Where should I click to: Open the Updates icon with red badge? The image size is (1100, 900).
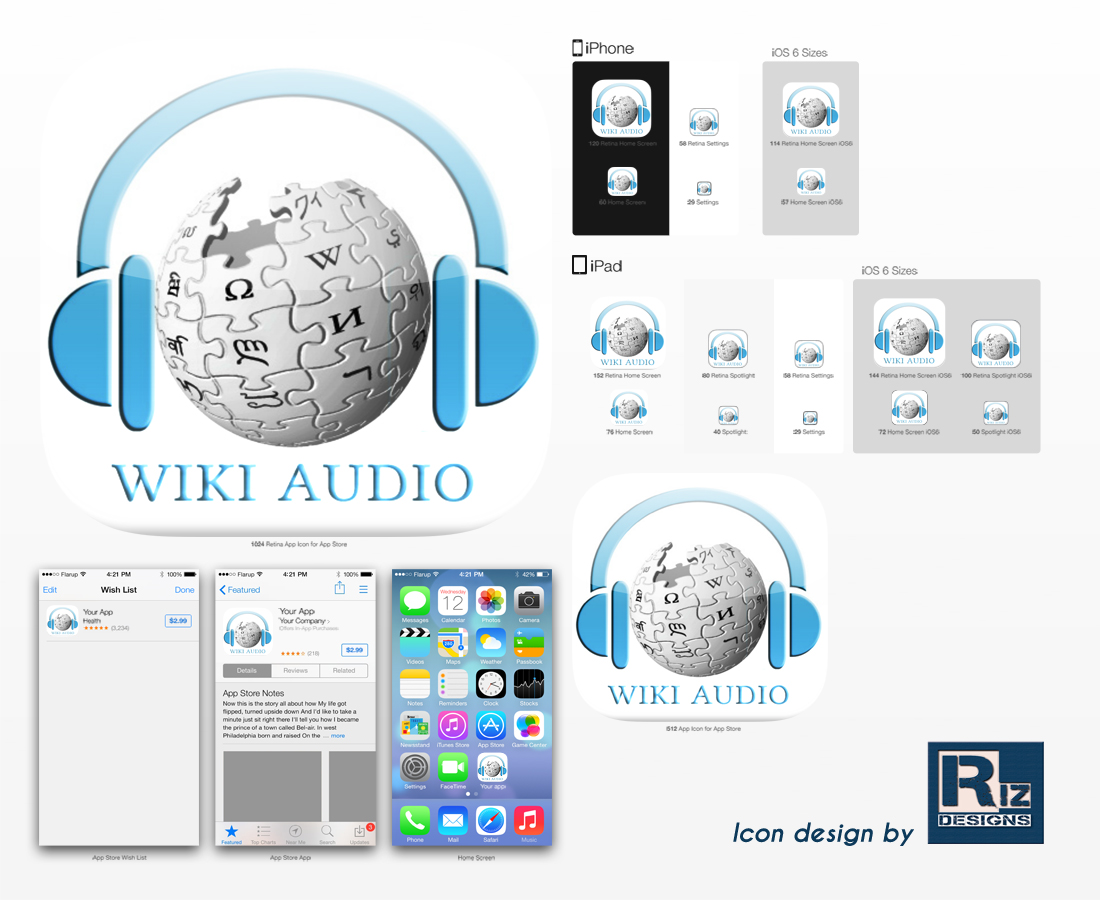[361, 830]
